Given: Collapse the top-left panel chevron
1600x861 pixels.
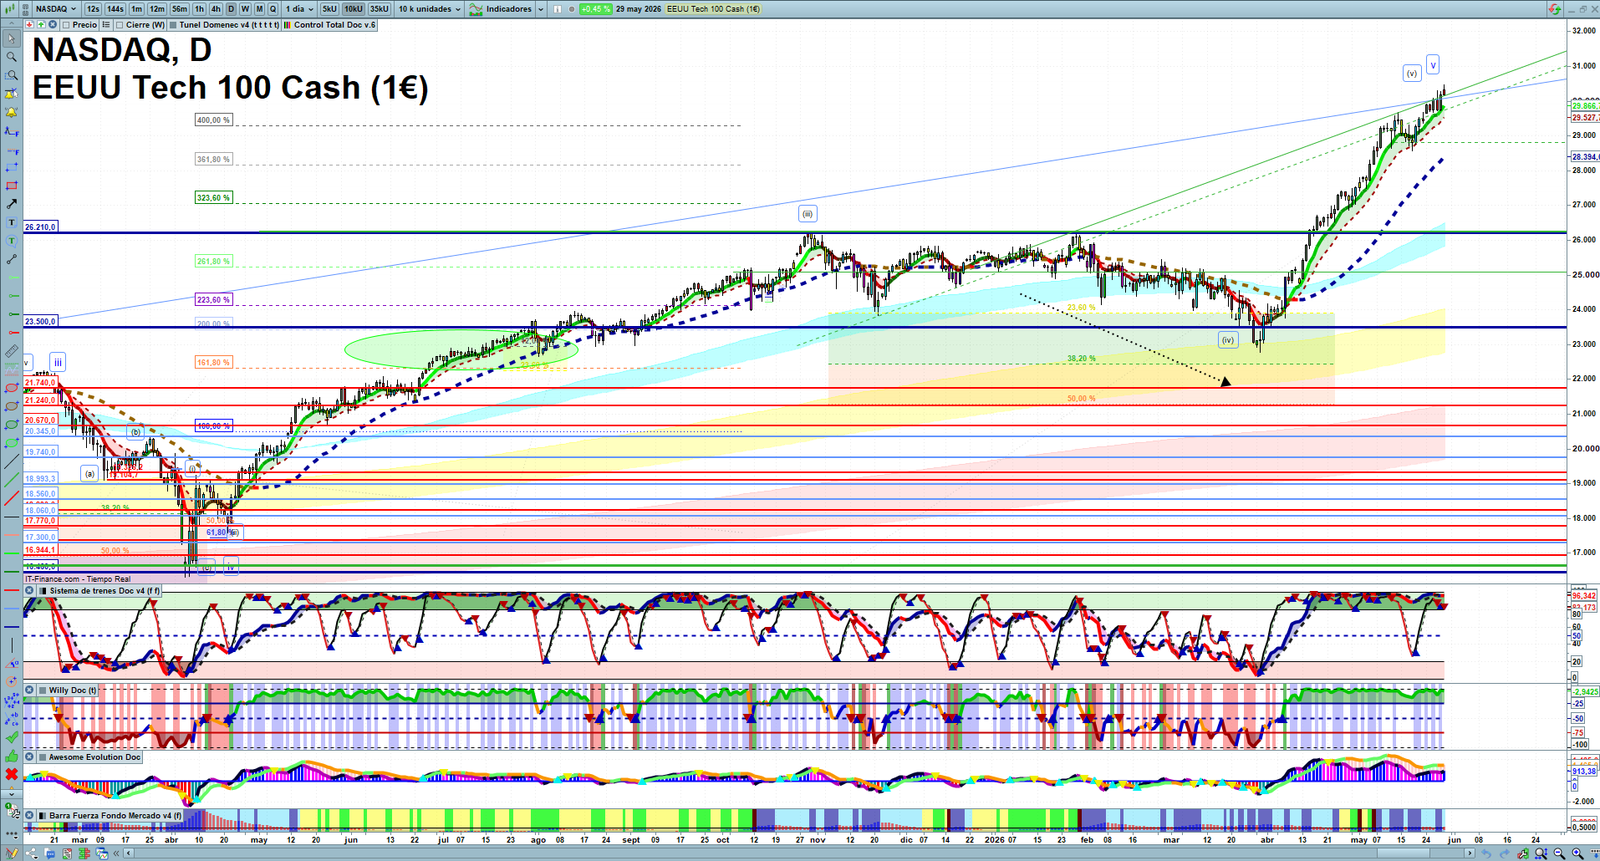Looking at the screenshot, I should [11, 23].
